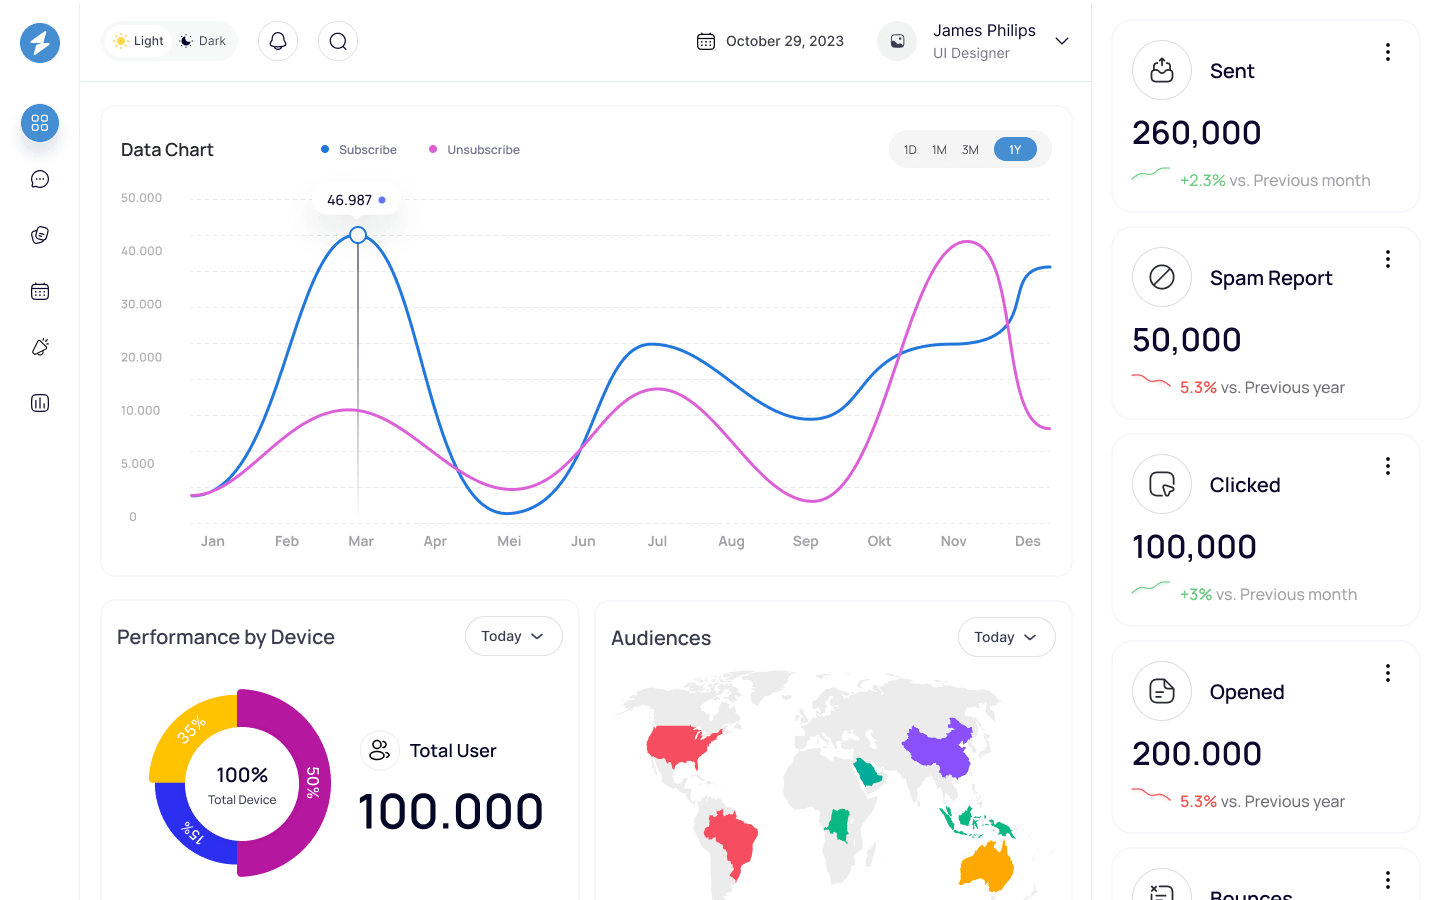Switch to Light theme mode
1440x900 pixels.
(138, 41)
